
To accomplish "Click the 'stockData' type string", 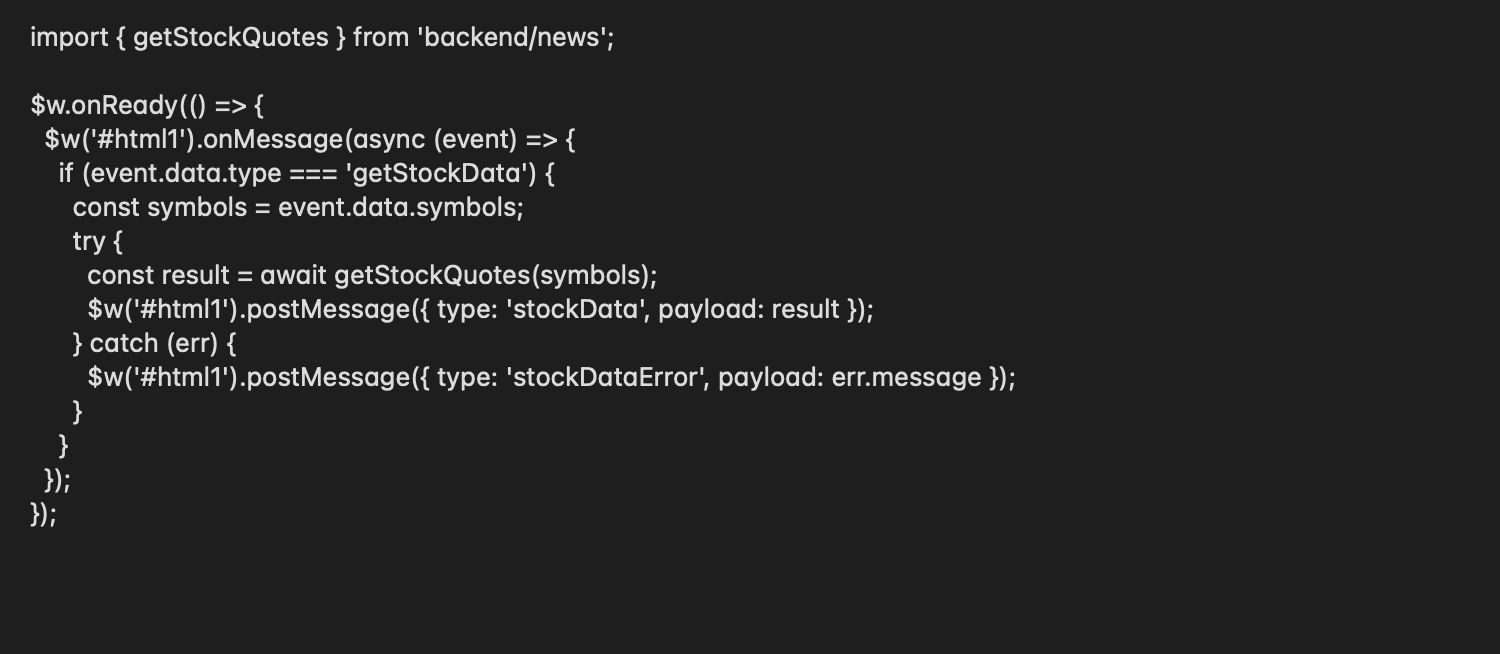I will pos(576,310).
